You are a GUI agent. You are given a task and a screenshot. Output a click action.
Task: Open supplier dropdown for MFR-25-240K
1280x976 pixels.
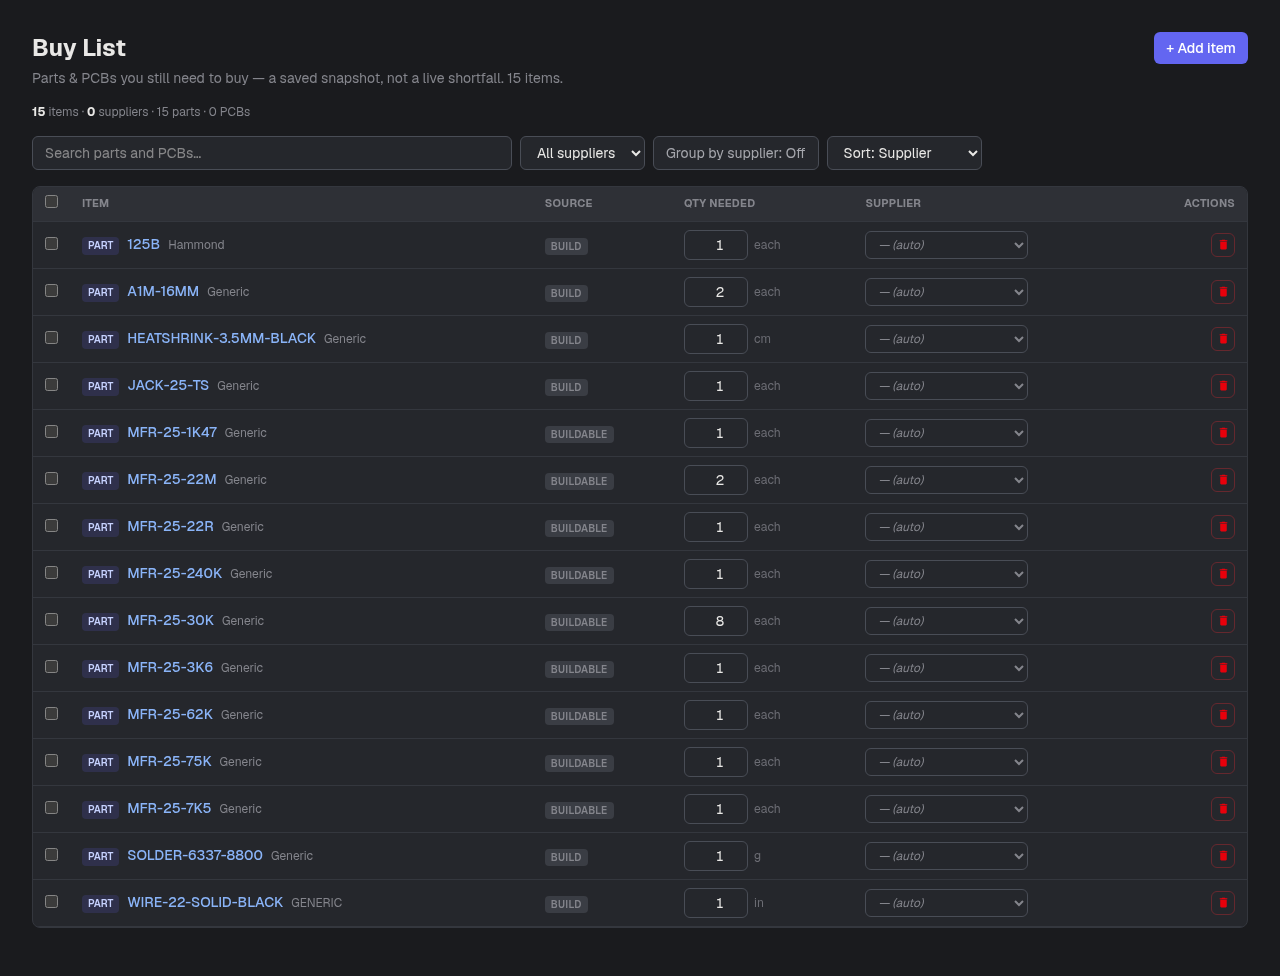tap(946, 574)
